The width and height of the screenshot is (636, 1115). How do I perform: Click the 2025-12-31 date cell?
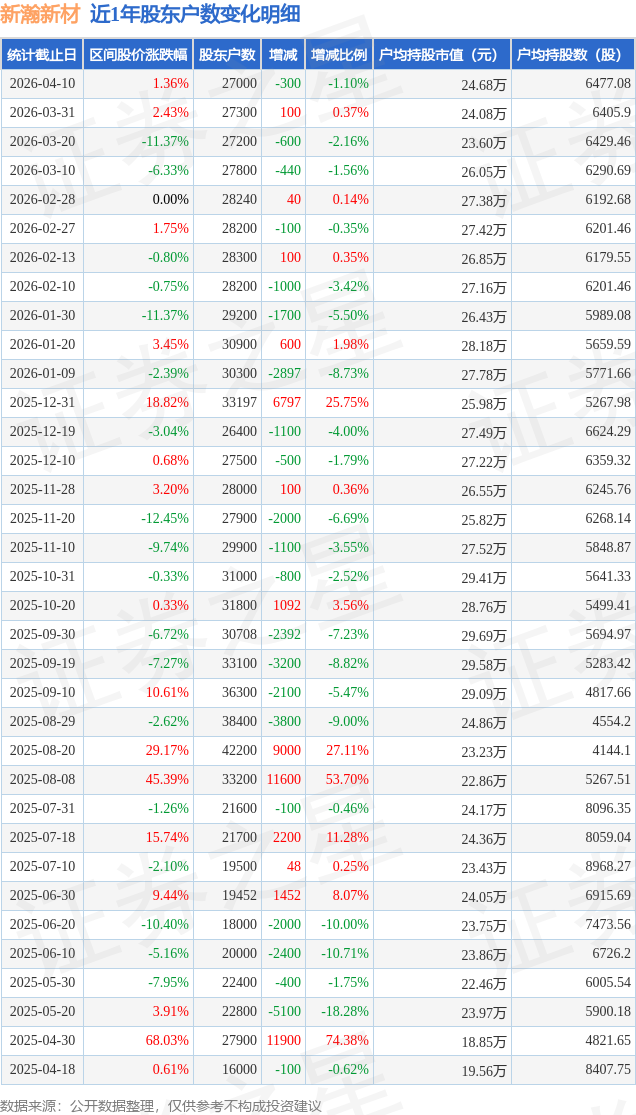click(42, 403)
